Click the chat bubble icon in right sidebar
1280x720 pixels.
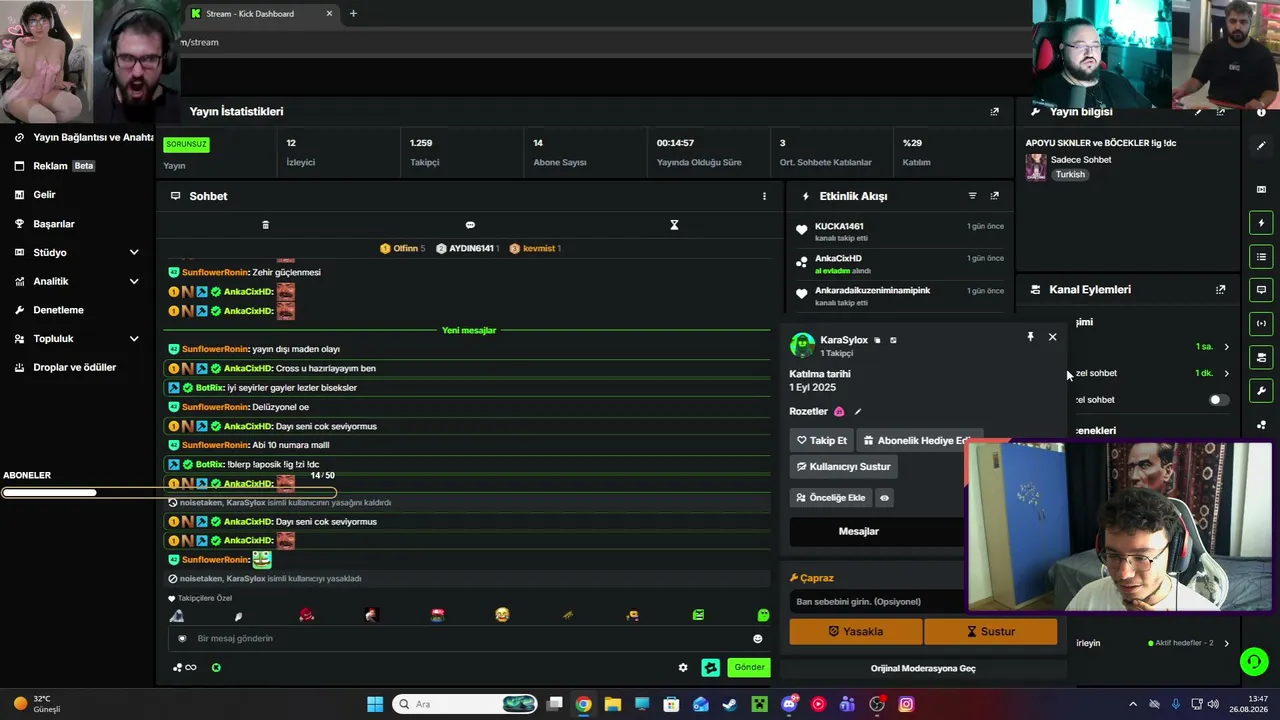tap(1261, 290)
